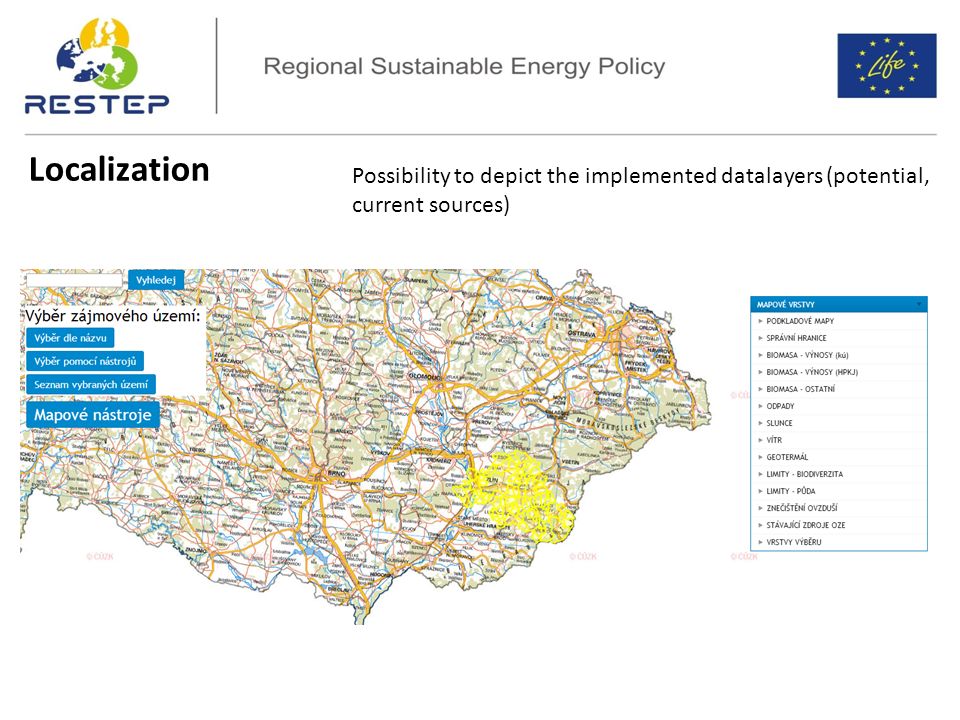Image resolution: width=960 pixels, height=720 pixels.
Task: Collapse the Mapové vrstvy panel header arrow
Action: 918,304
